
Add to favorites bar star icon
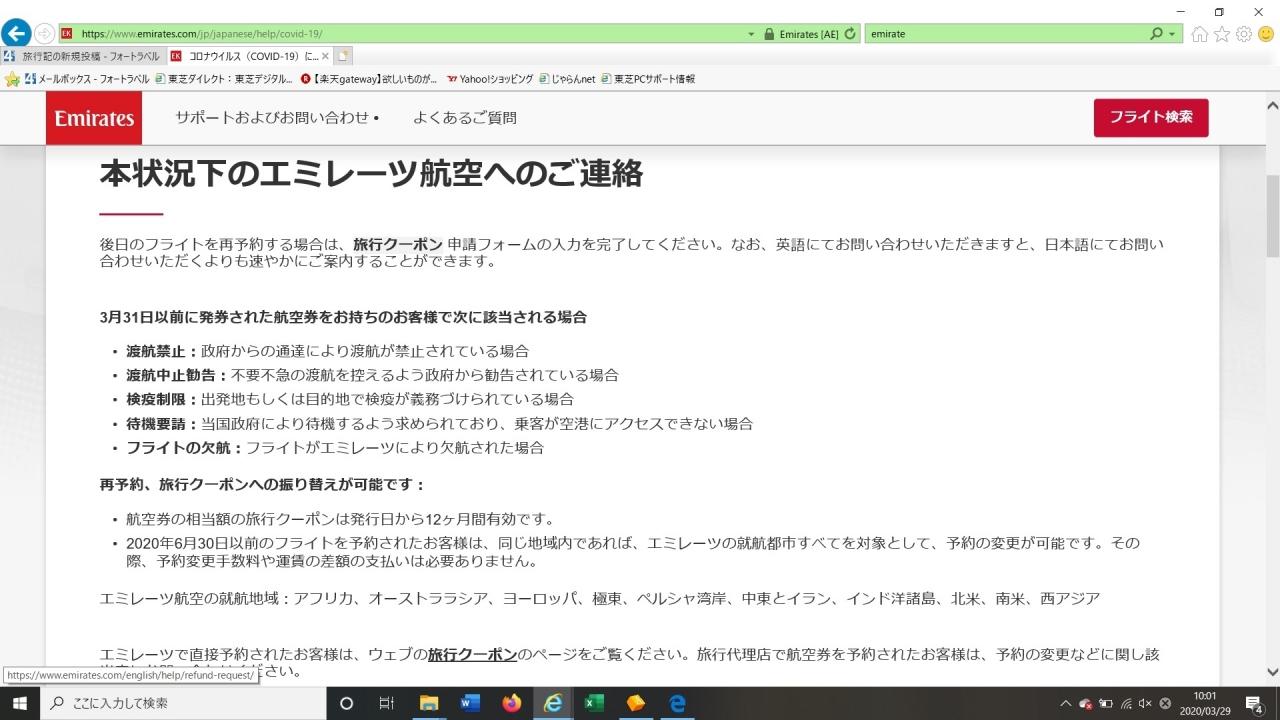click(12, 78)
